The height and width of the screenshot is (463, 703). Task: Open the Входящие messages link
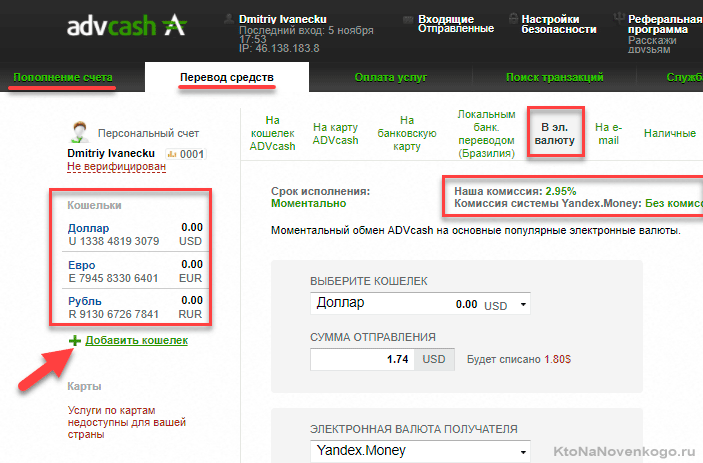pos(446,19)
